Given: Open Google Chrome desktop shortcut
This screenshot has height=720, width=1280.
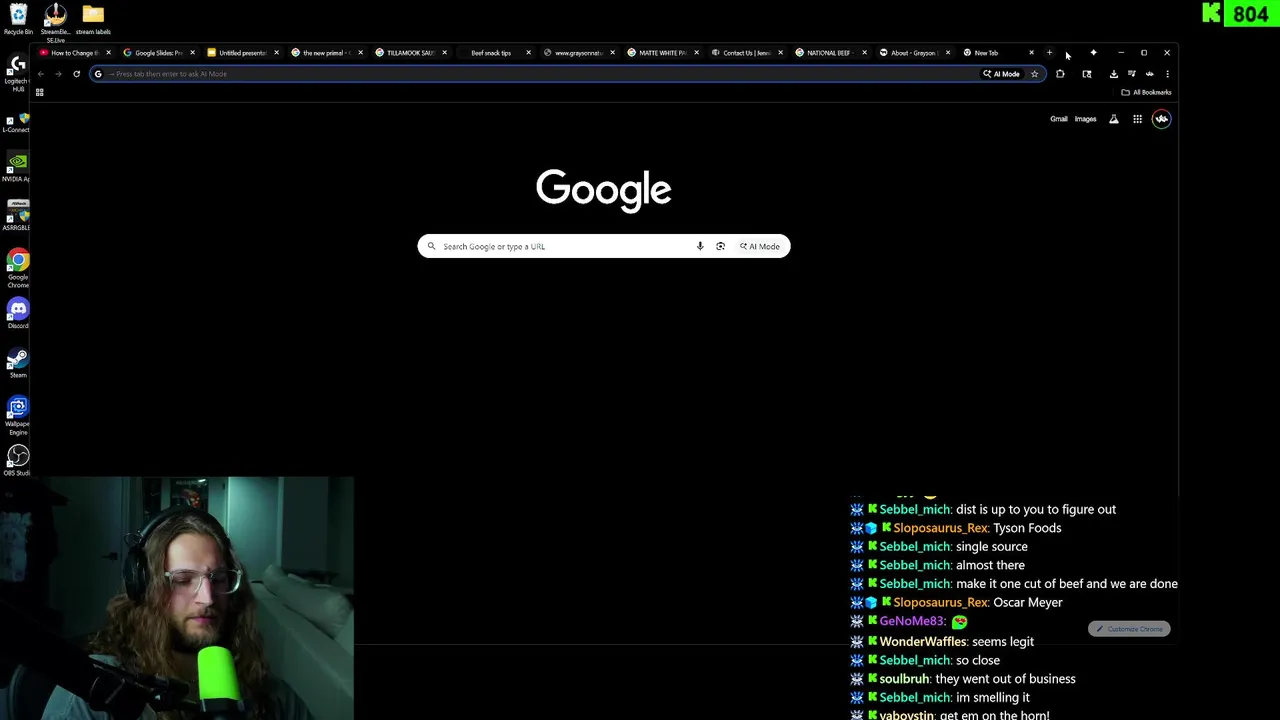Looking at the screenshot, I should [18, 268].
